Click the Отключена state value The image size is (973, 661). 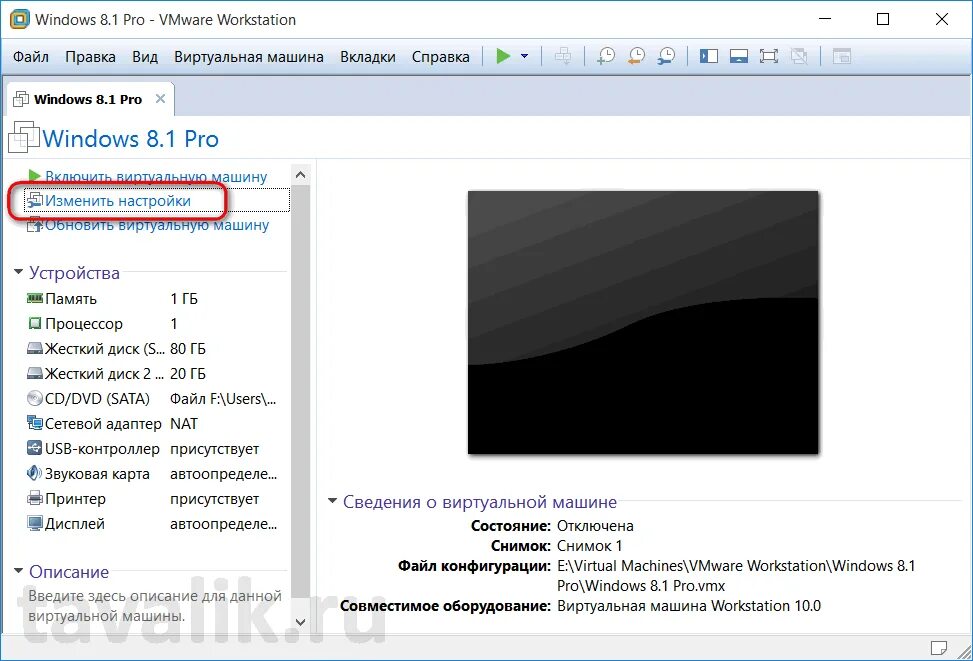tap(595, 526)
